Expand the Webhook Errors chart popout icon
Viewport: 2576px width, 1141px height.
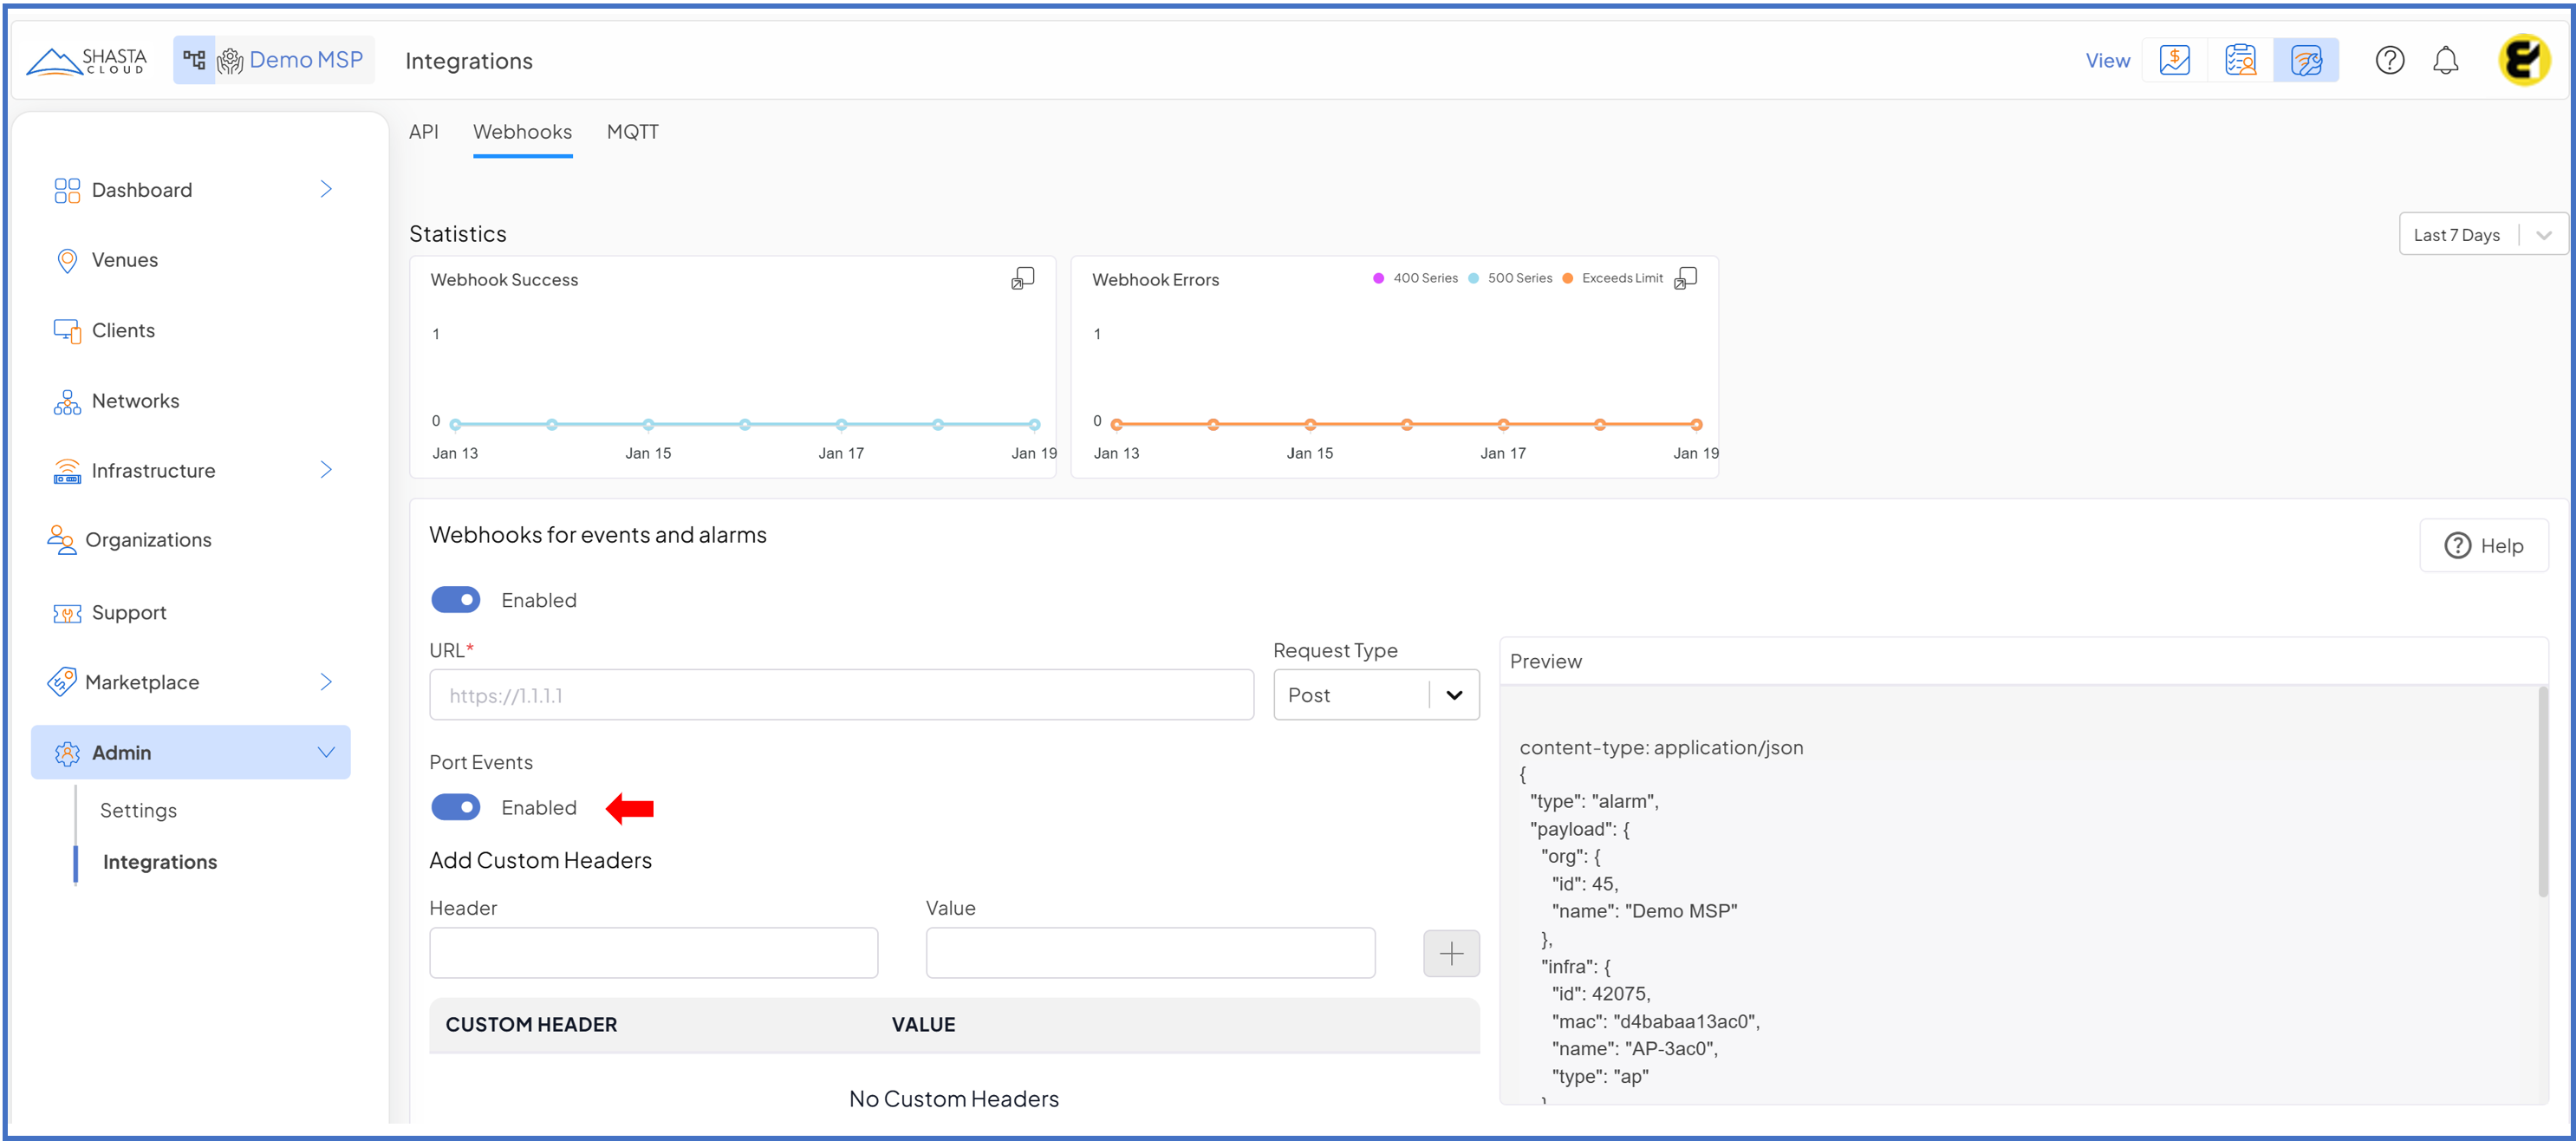click(1685, 278)
